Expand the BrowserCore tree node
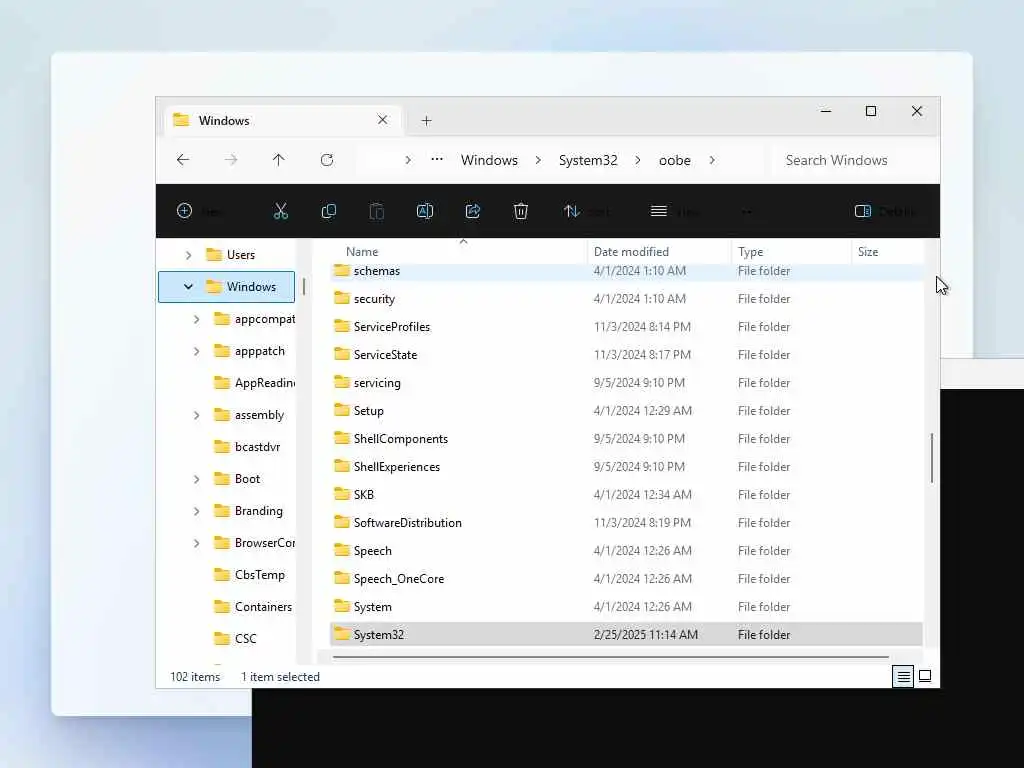Image resolution: width=1024 pixels, height=768 pixels. tap(197, 543)
